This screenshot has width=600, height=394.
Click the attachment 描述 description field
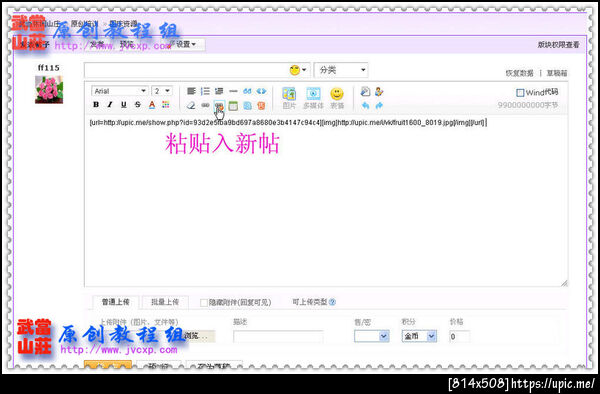click(278, 337)
